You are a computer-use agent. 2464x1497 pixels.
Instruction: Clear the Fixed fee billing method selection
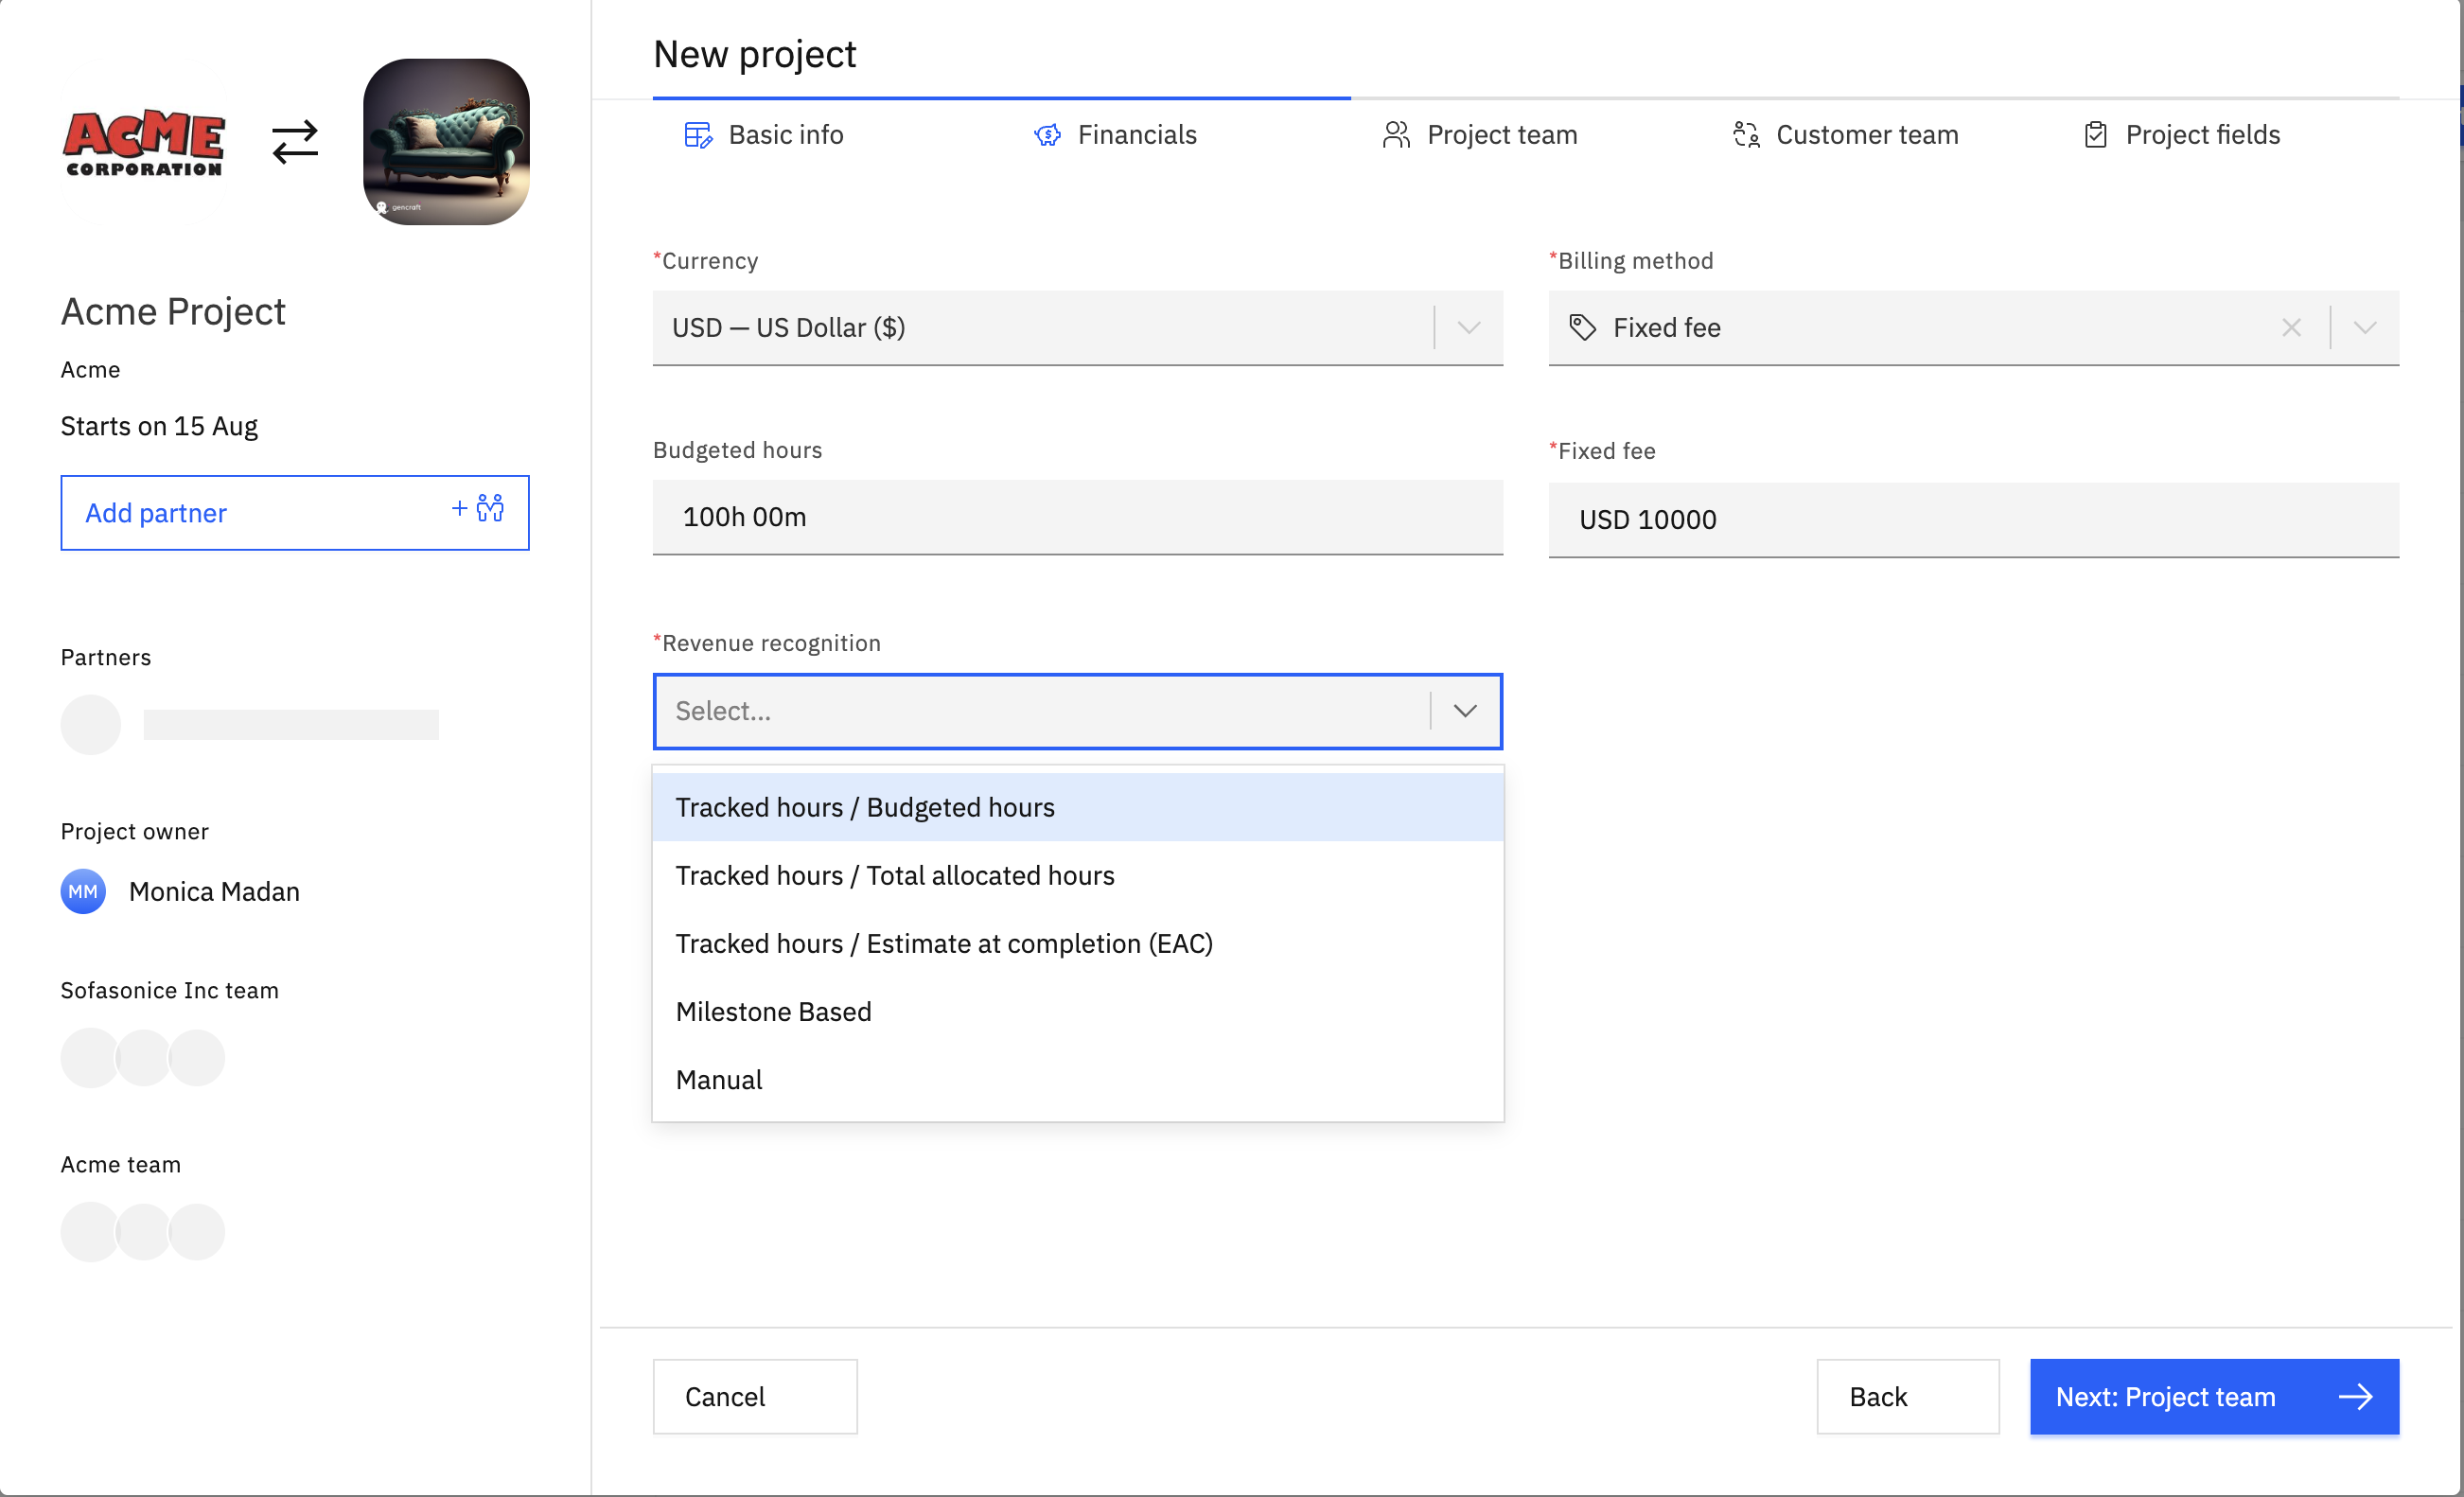pyautogui.click(x=2291, y=328)
